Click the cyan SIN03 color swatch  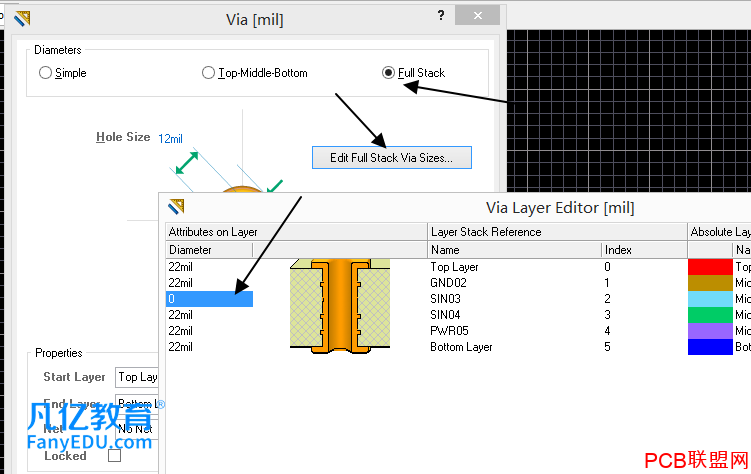pyautogui.click(x=710, y=299)
